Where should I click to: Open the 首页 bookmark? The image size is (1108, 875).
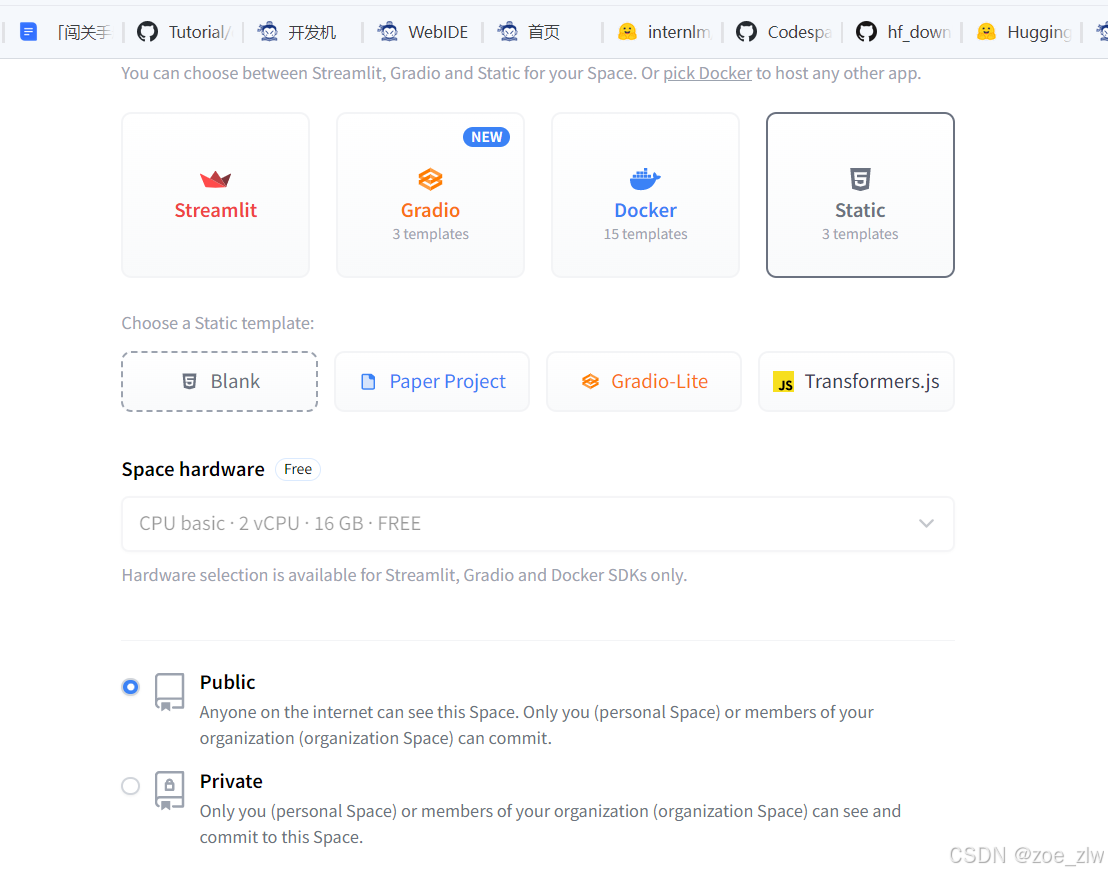[x=529, y=32]
